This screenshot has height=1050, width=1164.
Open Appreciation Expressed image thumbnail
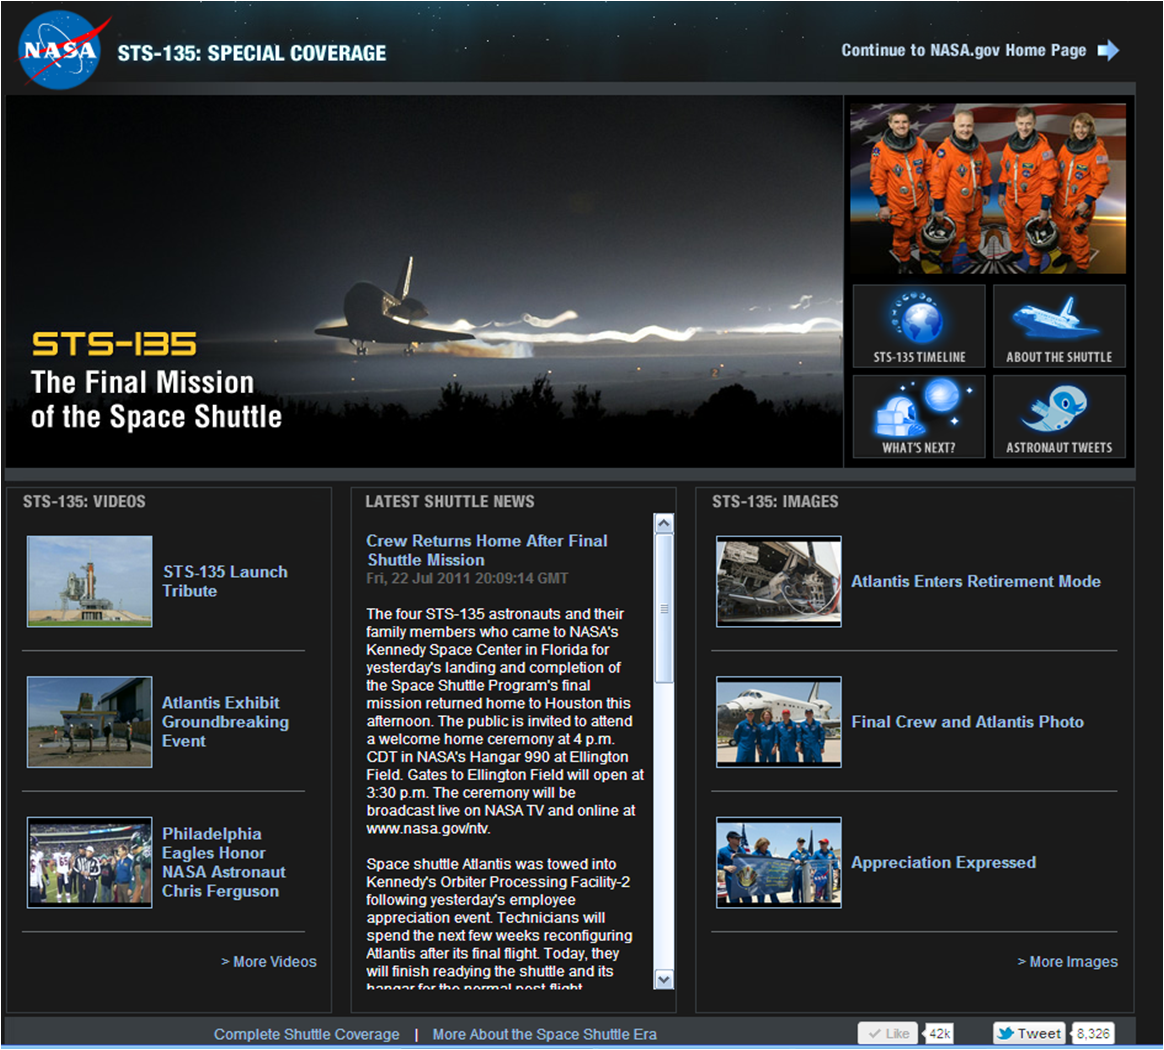click(779, 862)
